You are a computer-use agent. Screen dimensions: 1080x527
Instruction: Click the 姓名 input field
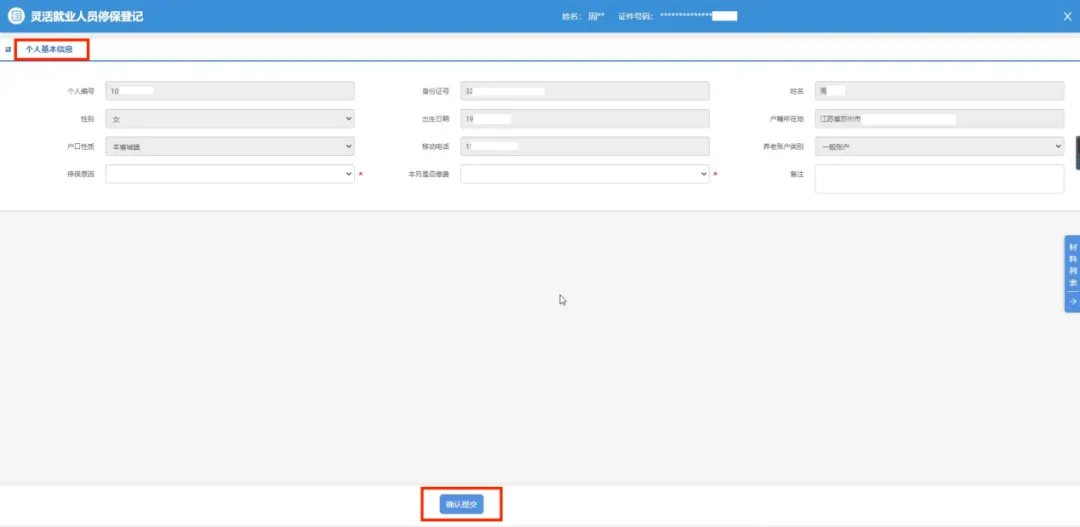coord(938,91)
